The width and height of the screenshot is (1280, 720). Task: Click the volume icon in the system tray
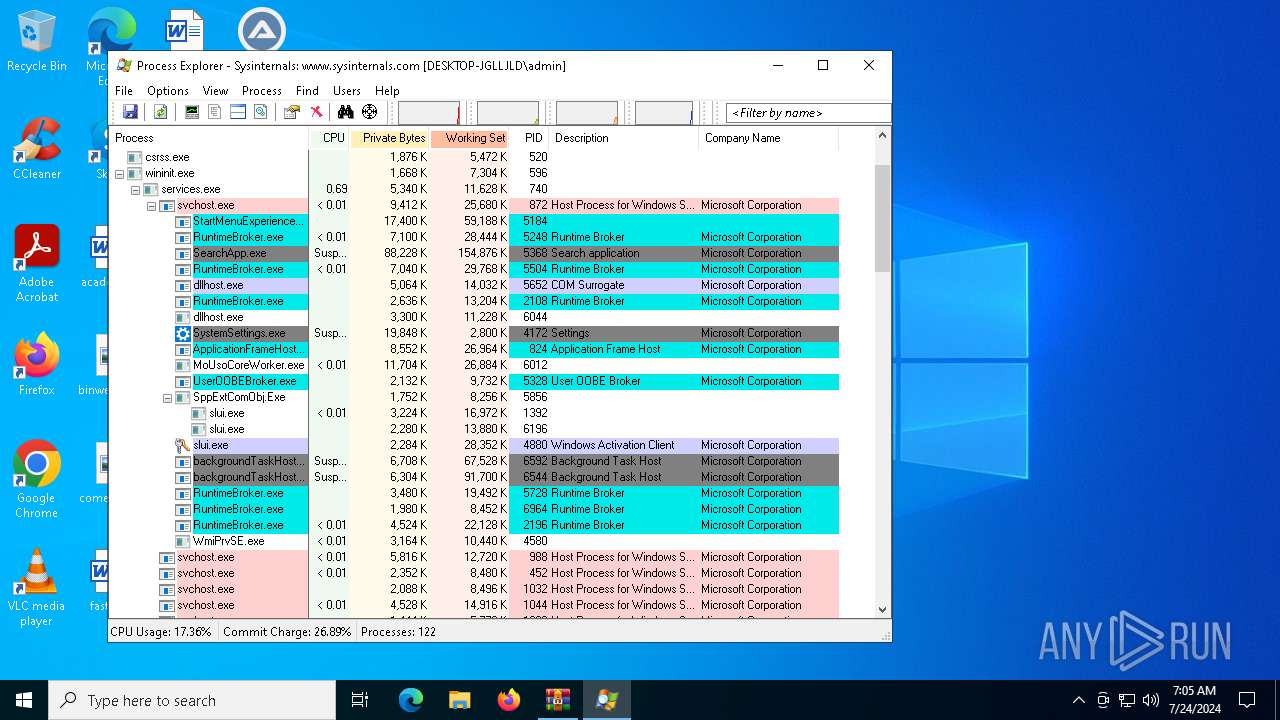click(x=1151, y=700)
